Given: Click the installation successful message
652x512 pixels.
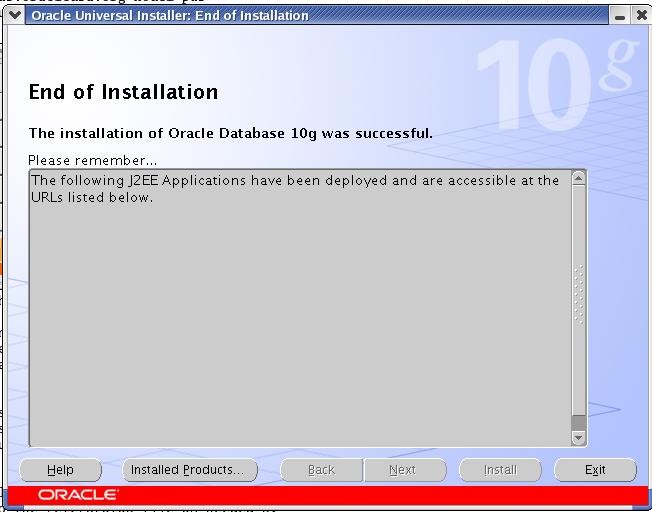Looking at the screenshot, I should coord(230,134).
